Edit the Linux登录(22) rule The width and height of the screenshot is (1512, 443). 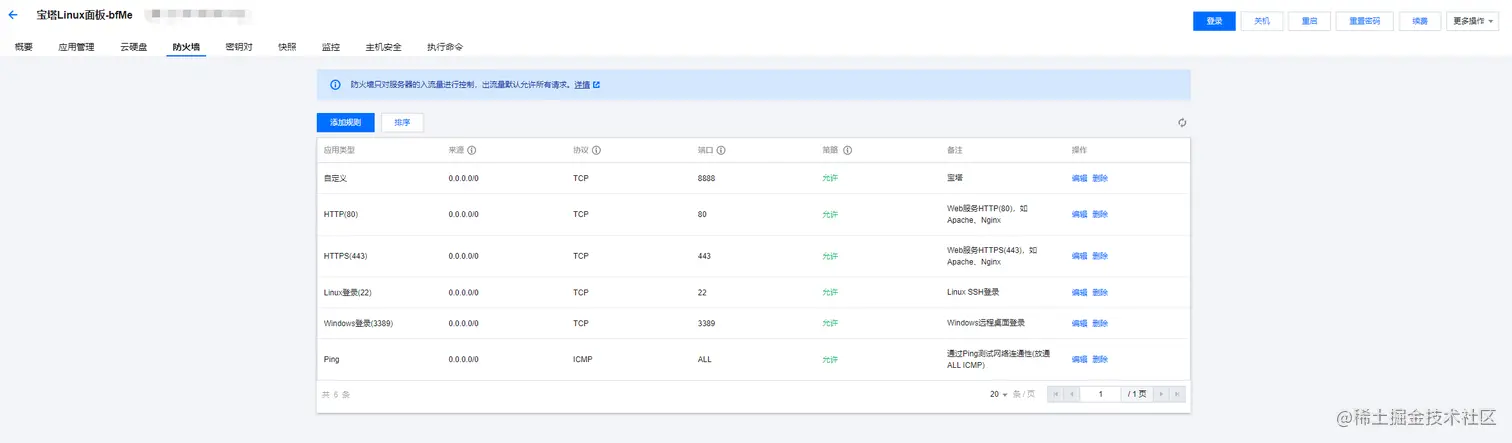[1079, 292]
